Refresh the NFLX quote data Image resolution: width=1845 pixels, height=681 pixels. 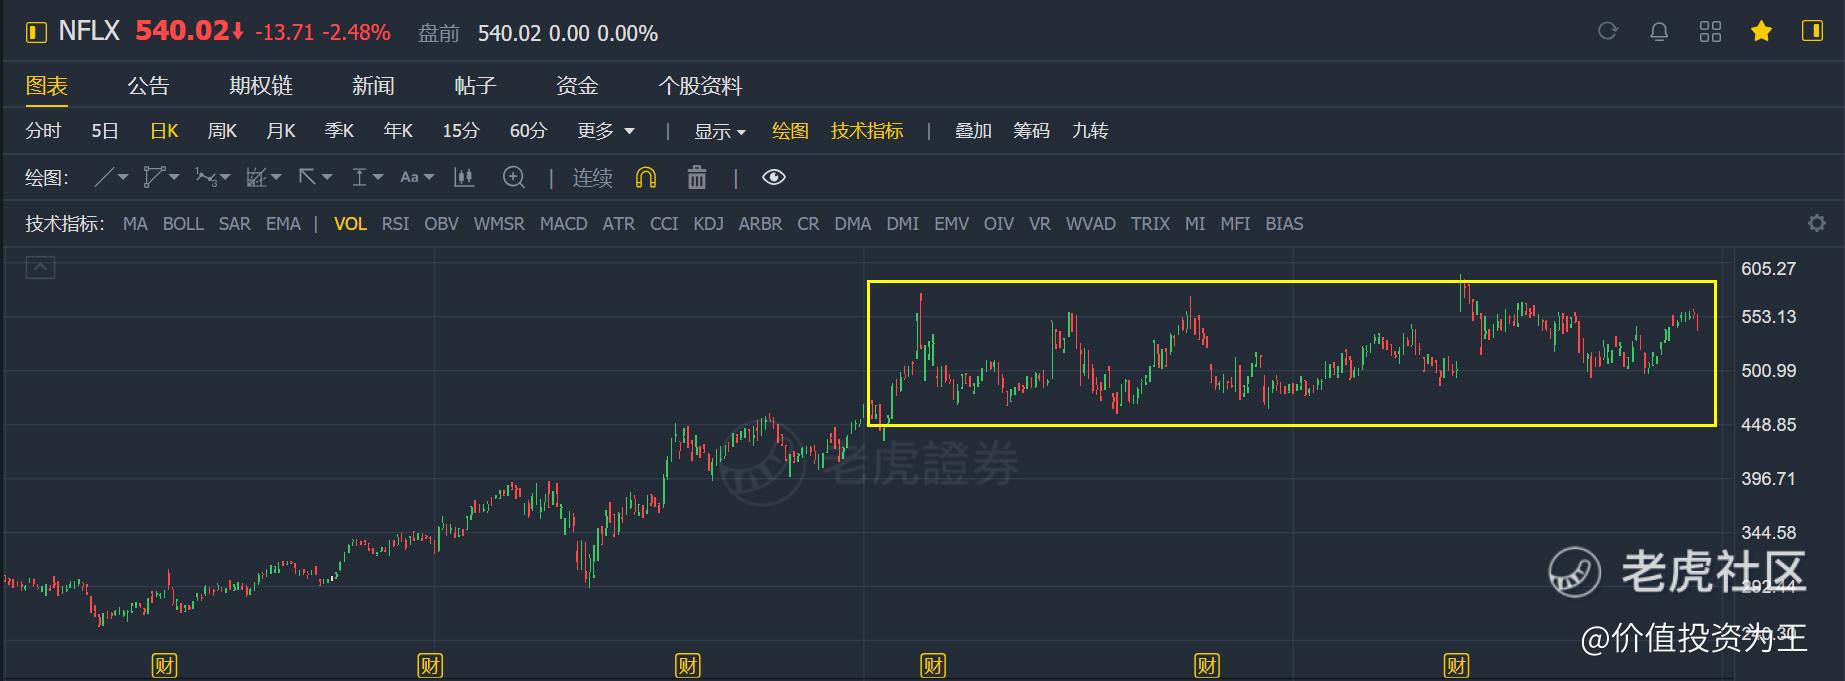click(x=1608, y=32)
